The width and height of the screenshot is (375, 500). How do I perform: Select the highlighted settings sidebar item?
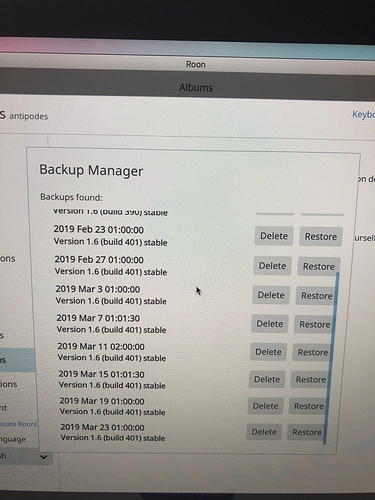point(17,360)
